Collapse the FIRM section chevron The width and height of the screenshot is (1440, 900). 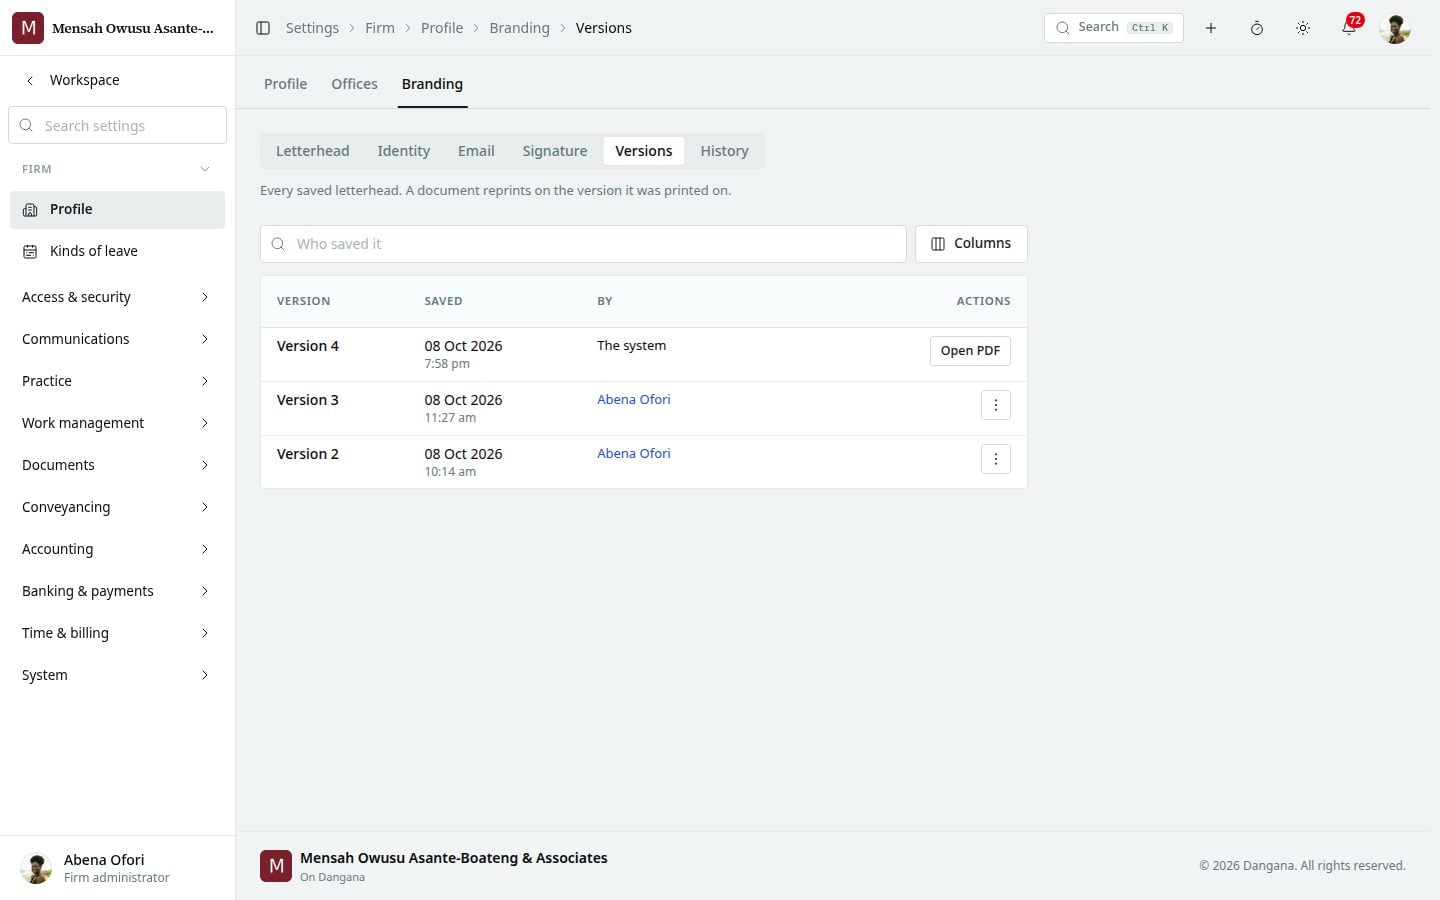pos(205,169)
